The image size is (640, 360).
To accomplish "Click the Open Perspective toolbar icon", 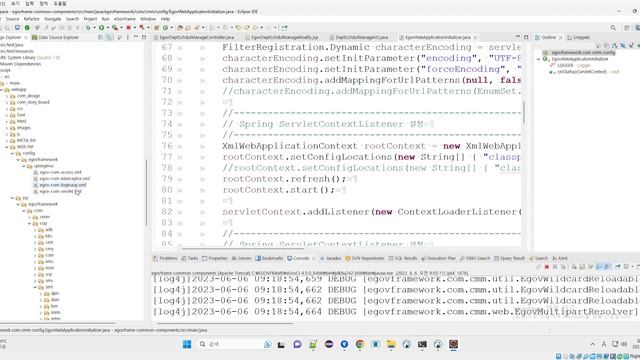I will pos(627,28).
